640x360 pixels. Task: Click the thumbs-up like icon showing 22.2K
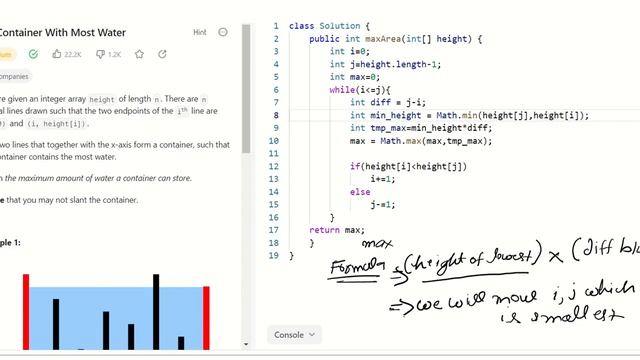pos(57,54)
